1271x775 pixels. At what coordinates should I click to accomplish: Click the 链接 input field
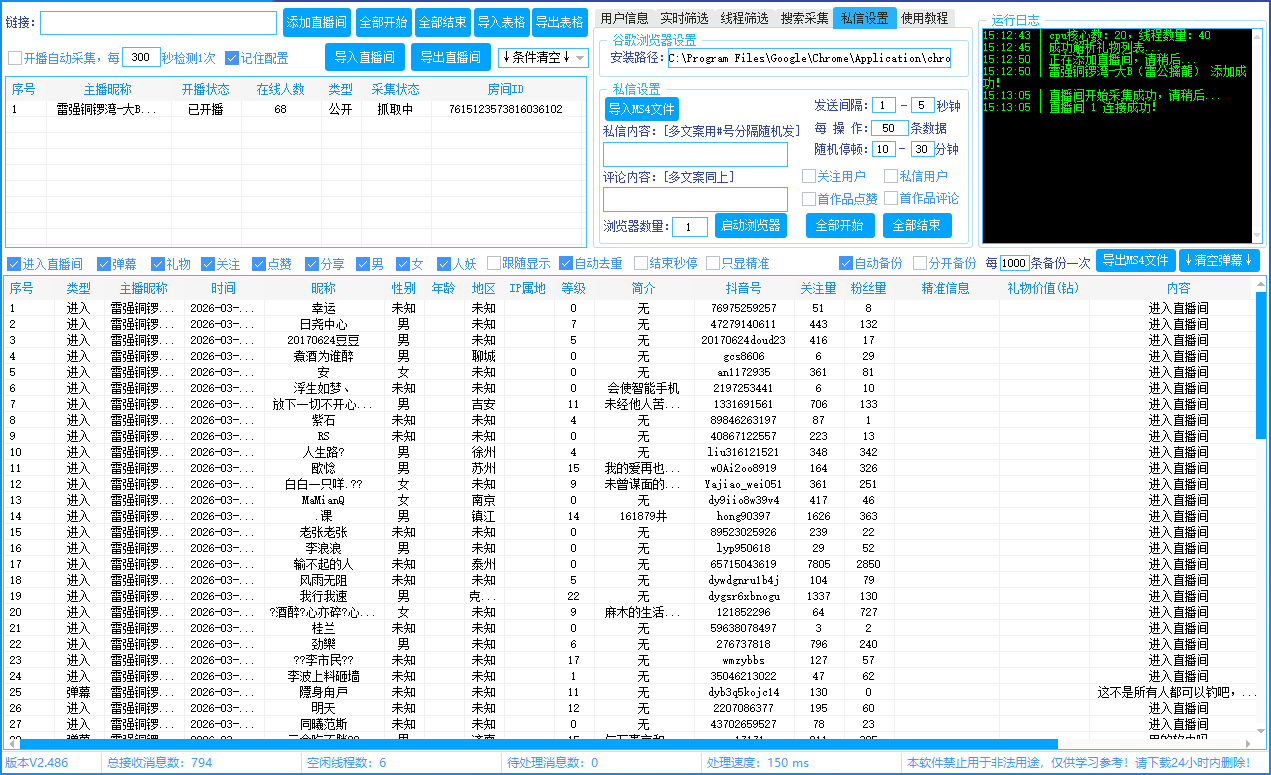click(158, 23)
